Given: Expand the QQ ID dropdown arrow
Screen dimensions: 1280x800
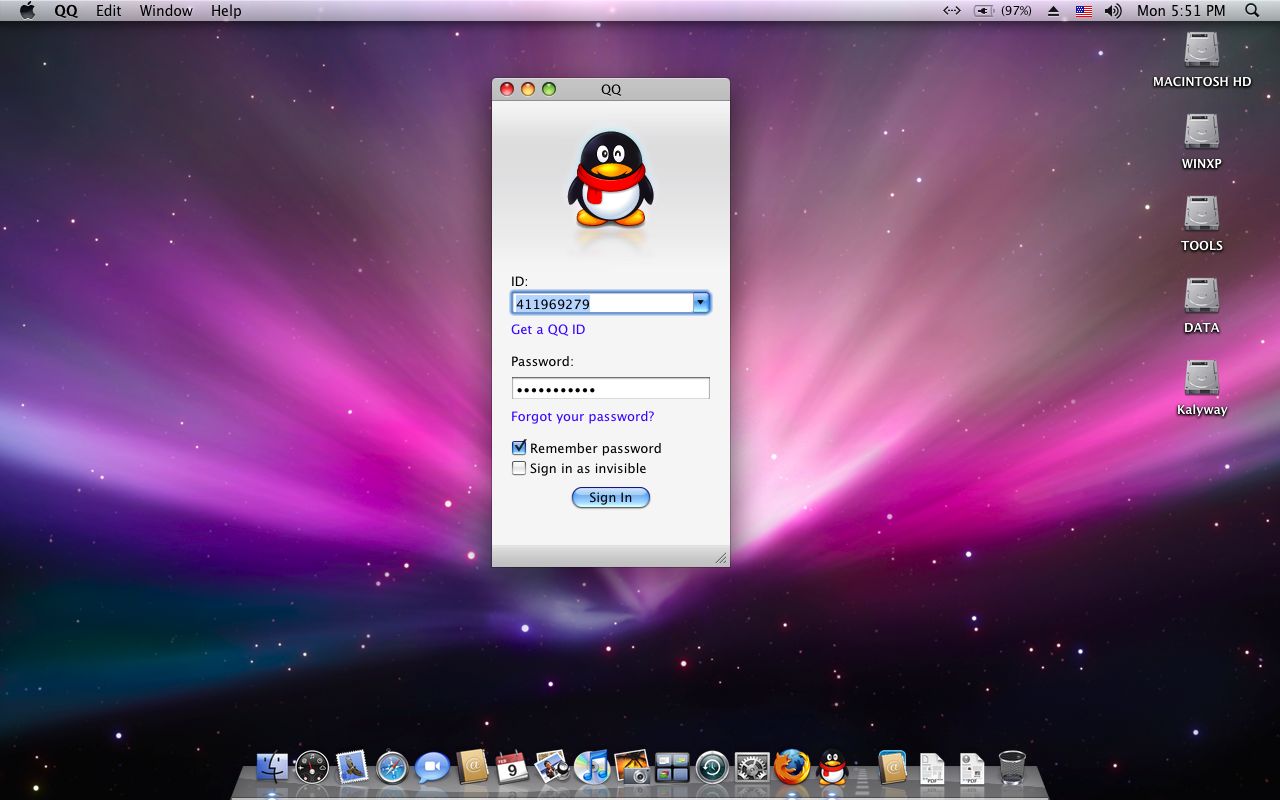Looking at the screenshot, I should [701, 302].
